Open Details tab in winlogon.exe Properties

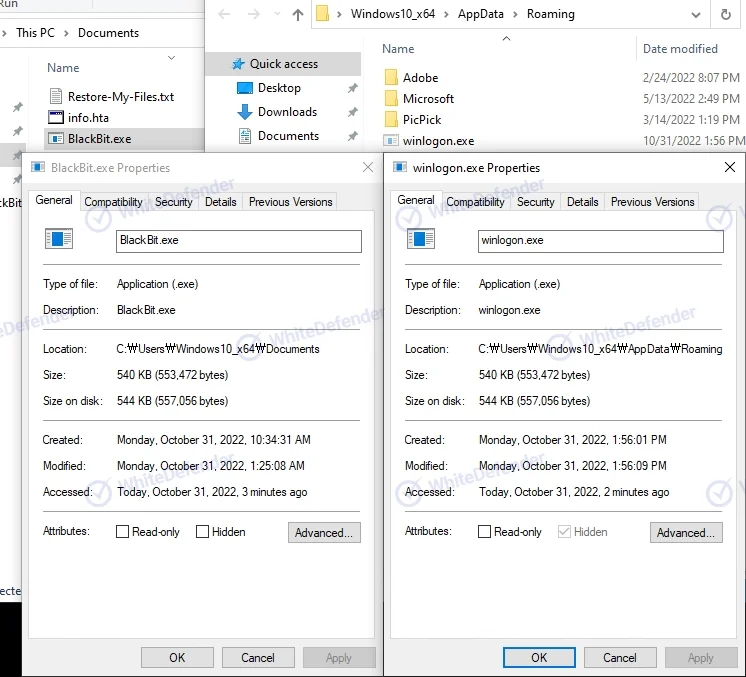pyautogui.click(x=582, y=202)
